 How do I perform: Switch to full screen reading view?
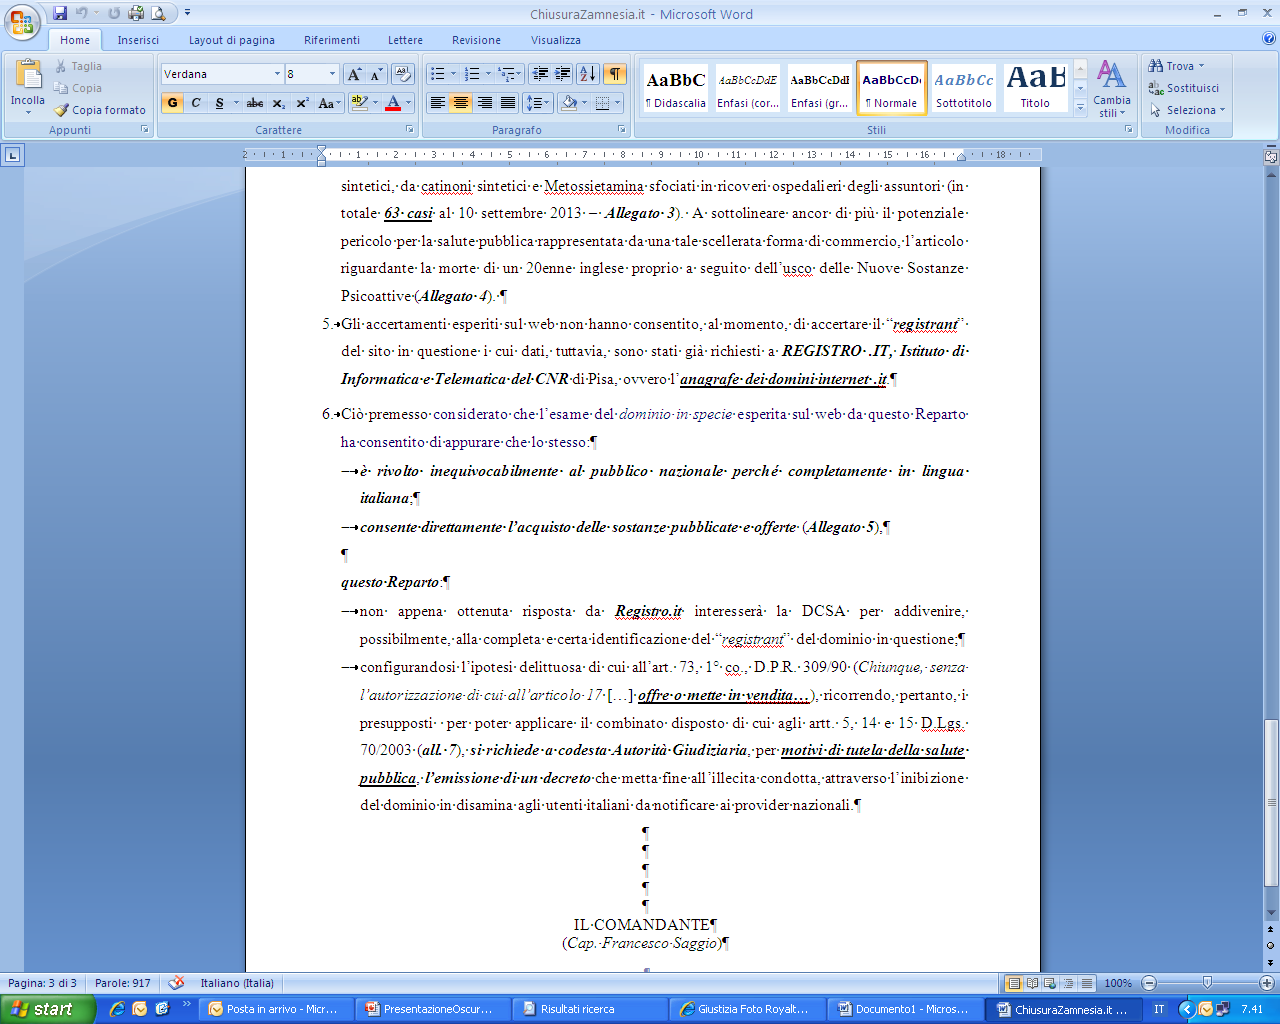click(x=1033, y=983)
